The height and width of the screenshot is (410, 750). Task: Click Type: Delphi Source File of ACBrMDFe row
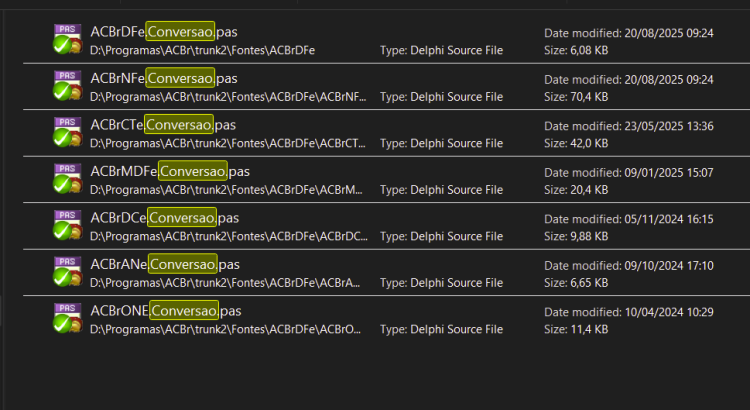coord(441,189)
